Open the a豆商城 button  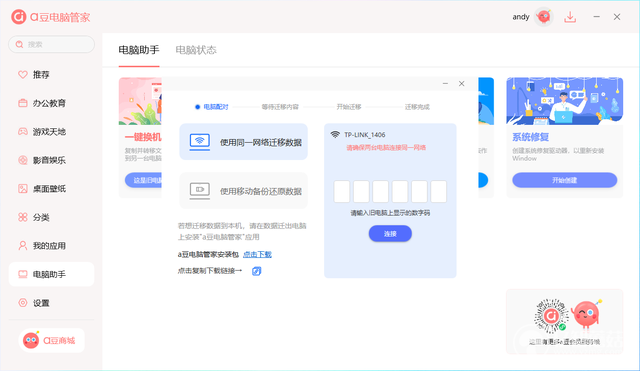click(x=51, y=340)
